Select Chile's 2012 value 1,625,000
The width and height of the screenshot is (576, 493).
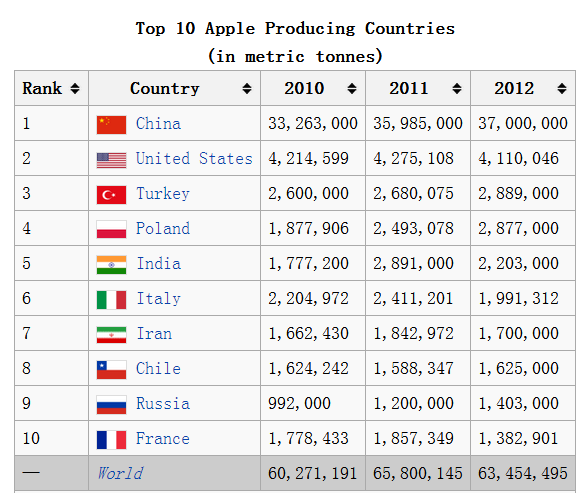coord(518,368)
